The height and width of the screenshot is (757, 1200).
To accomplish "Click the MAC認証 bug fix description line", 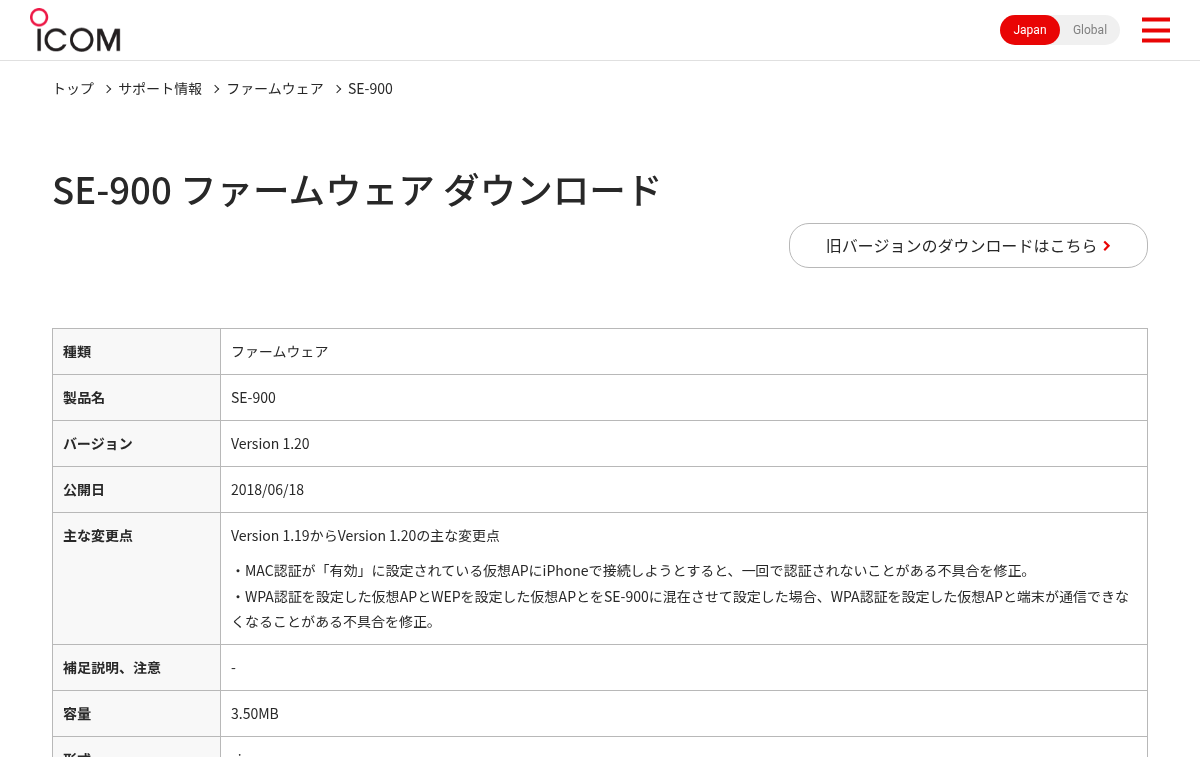I will click(x=631, y=570).
